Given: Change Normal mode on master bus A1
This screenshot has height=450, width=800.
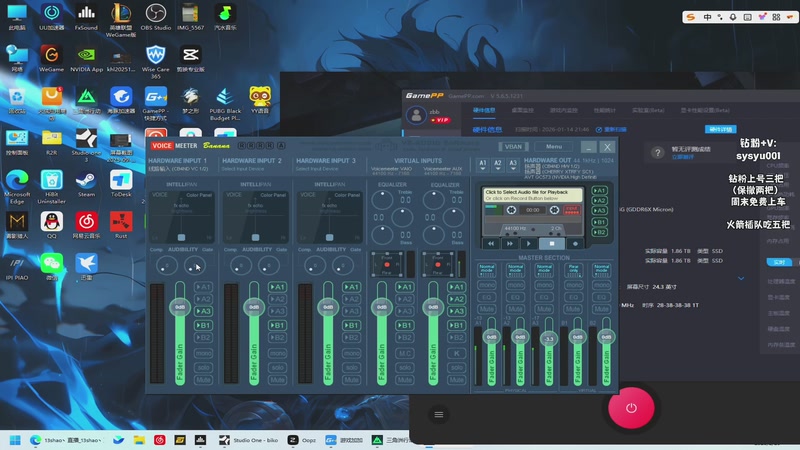Looking at the screenshot, I should point(487,268).
